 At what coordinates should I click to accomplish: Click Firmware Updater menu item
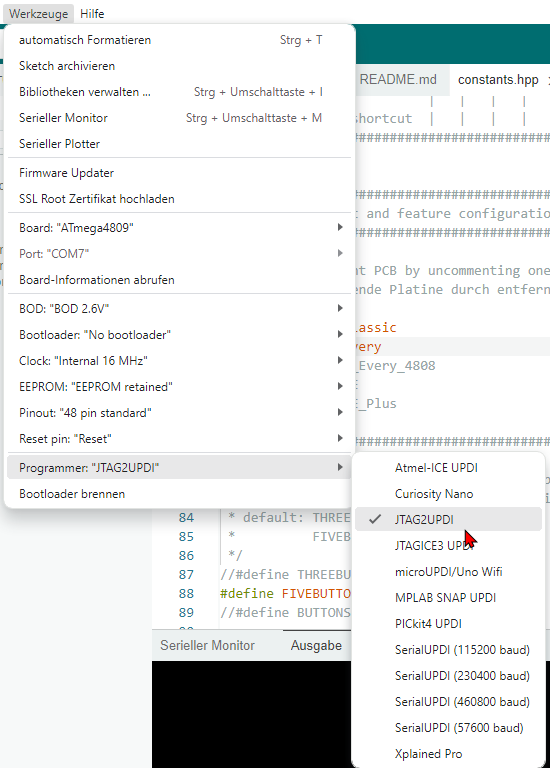(x=179, y=172)
